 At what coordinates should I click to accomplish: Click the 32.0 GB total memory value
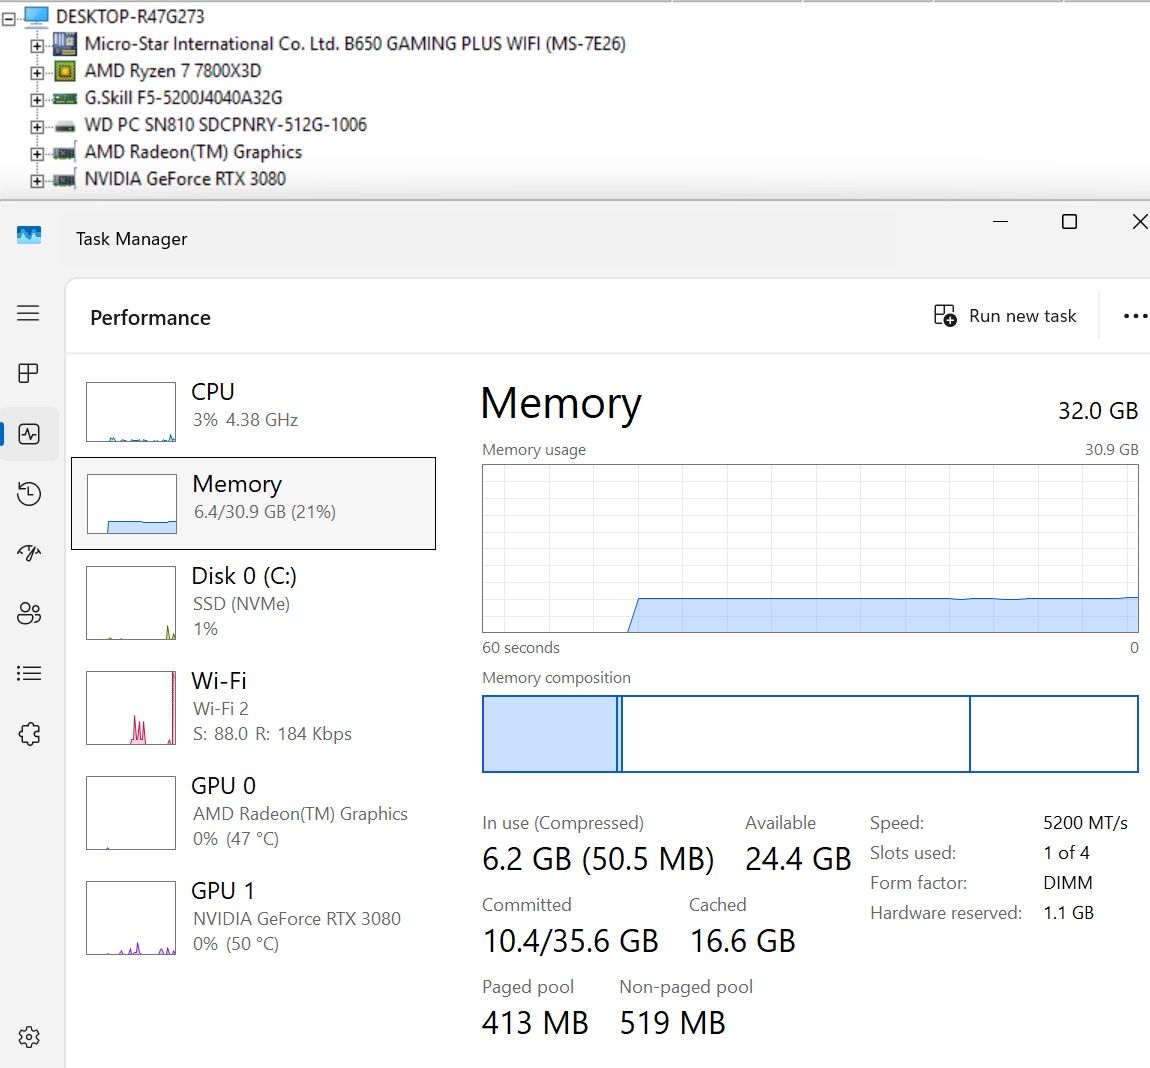(1098, 411)
